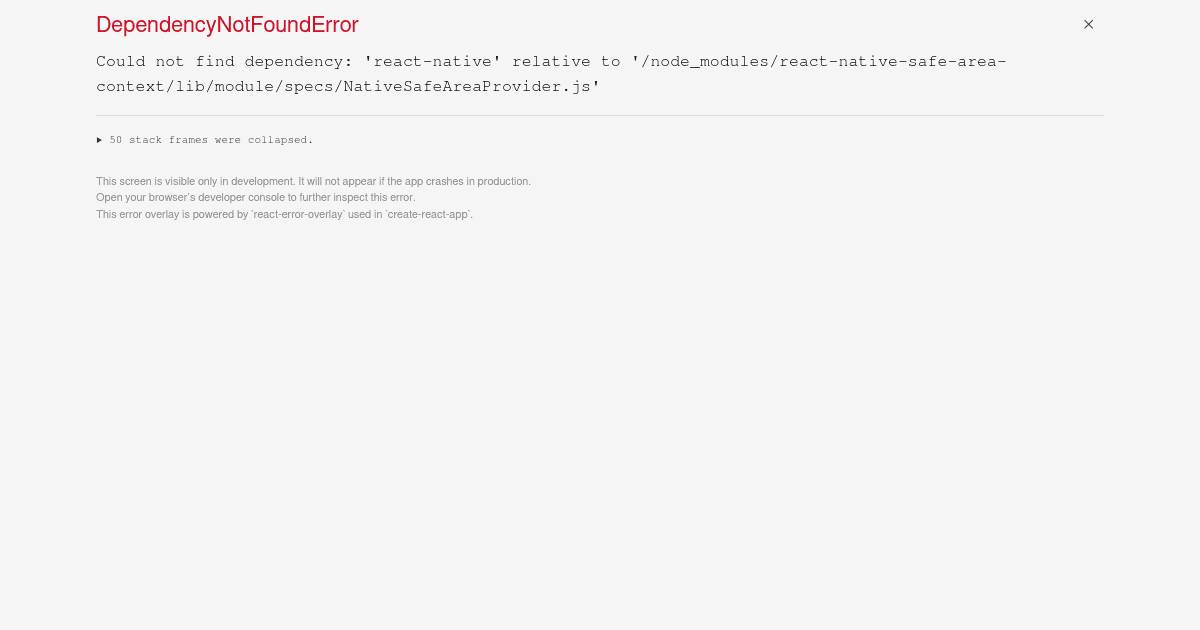Click the 'context/lib/module/specs' path segment
1200x630 pixels.
point(215,86)
